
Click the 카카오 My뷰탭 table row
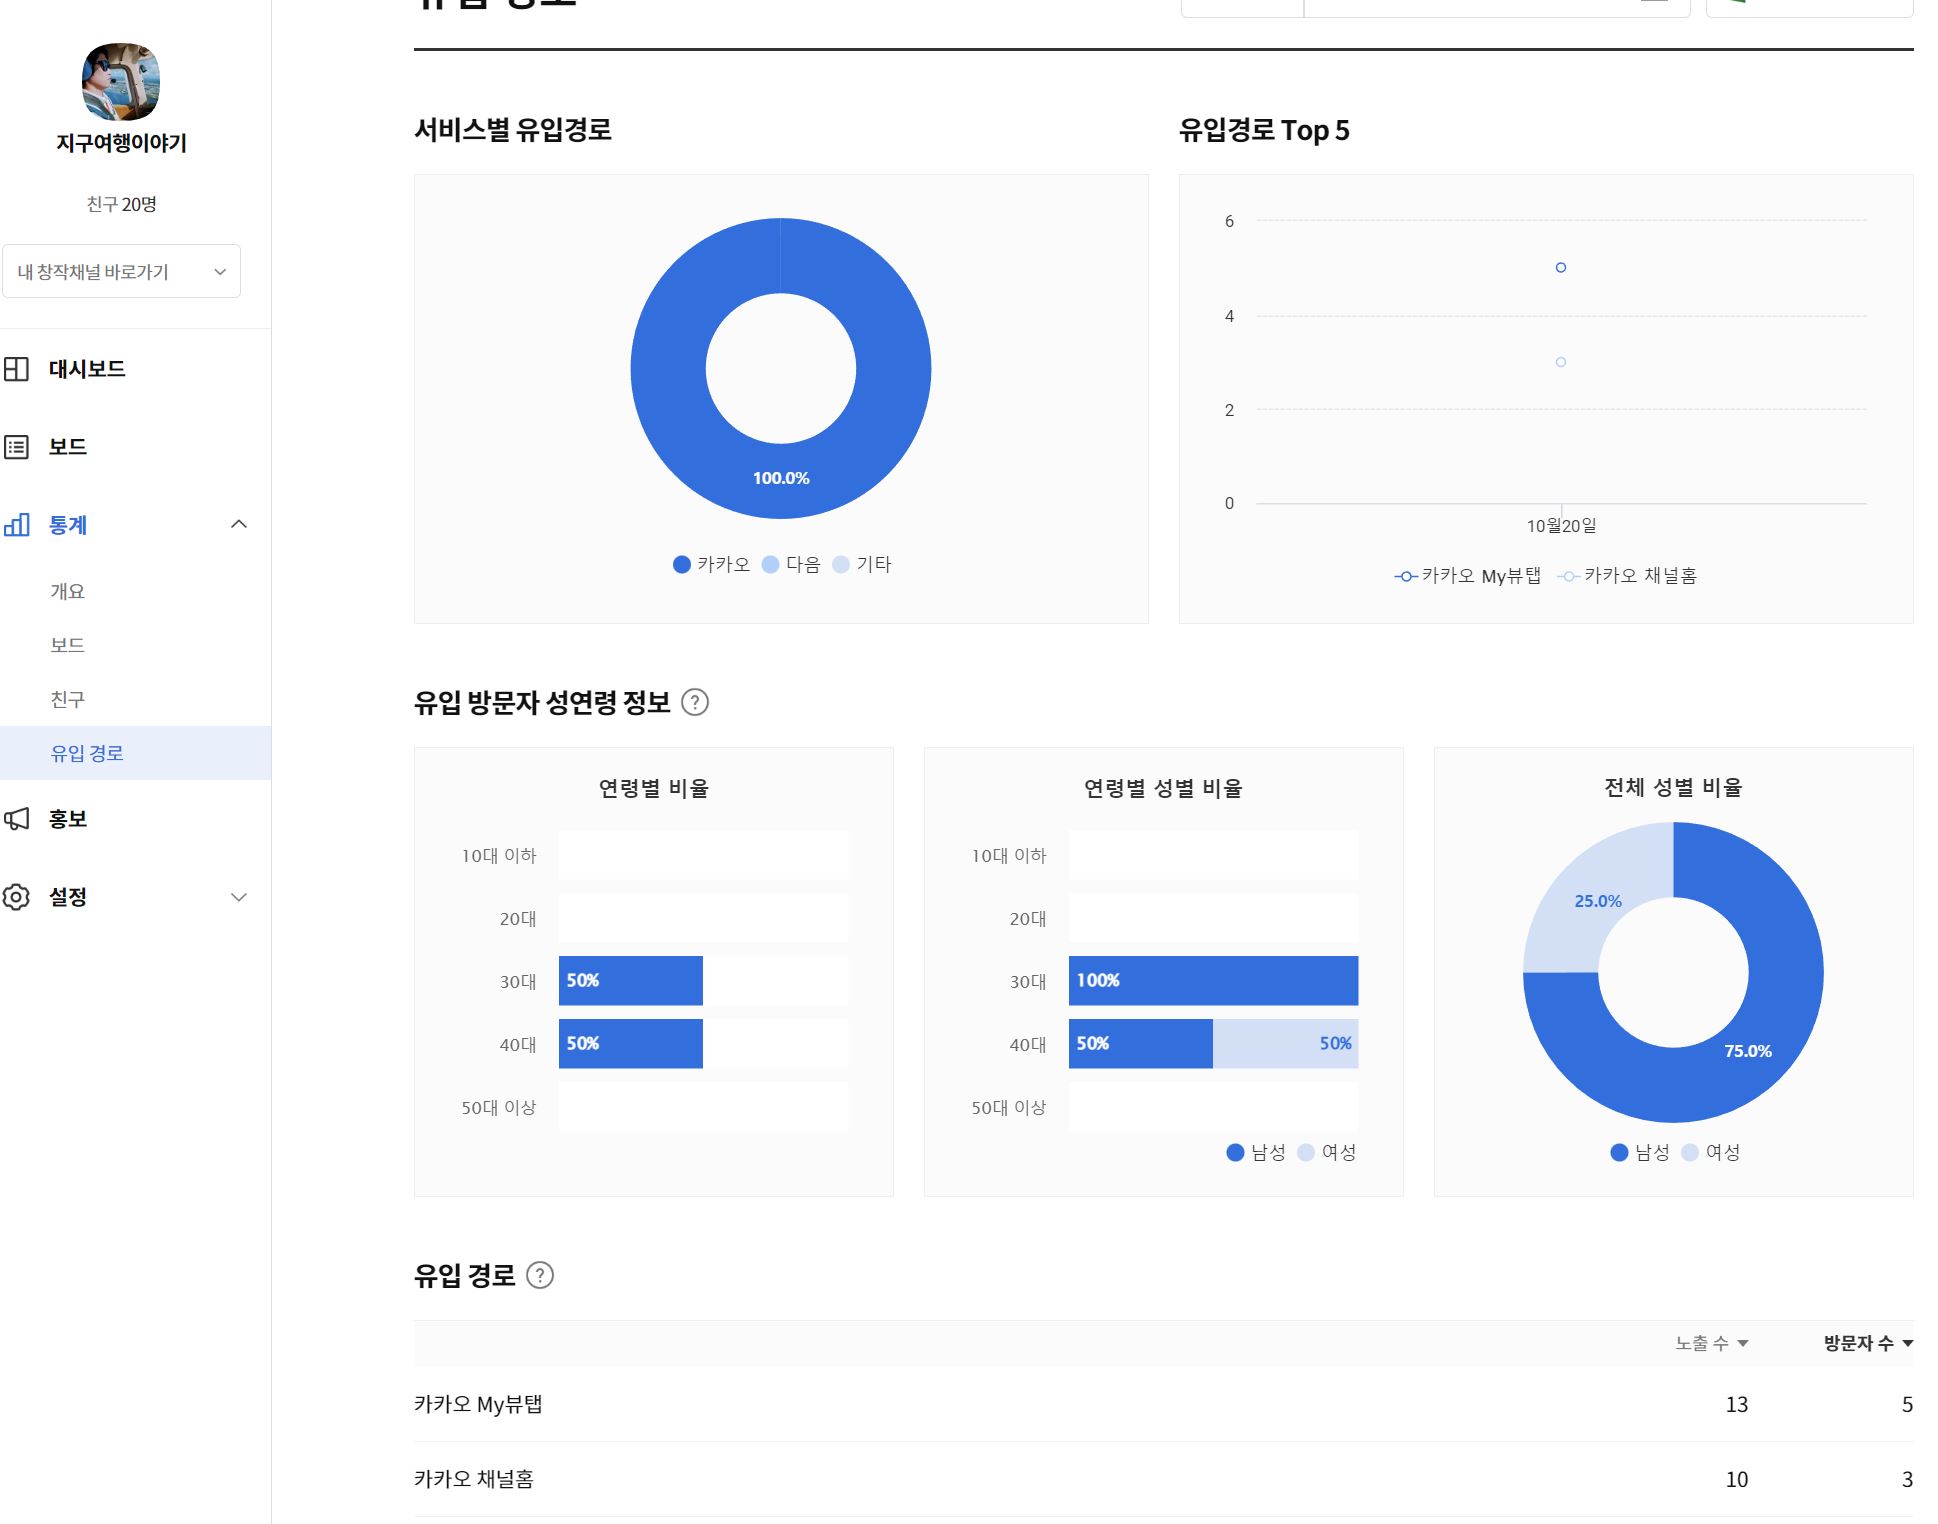(x=478, y=1405)
